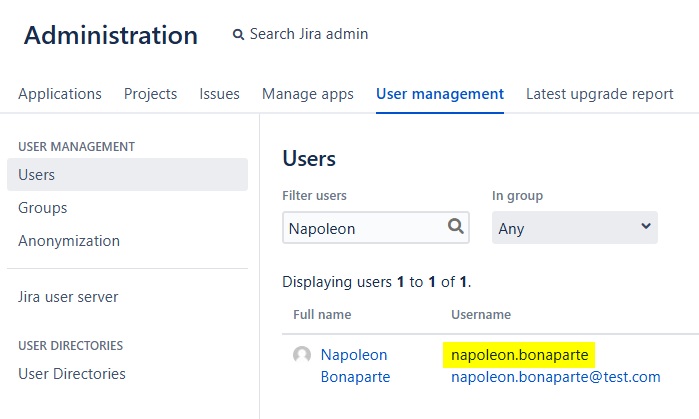Click the Search Jira admin field
Viewport: 699px width, 419px height.
click(308, 34)
